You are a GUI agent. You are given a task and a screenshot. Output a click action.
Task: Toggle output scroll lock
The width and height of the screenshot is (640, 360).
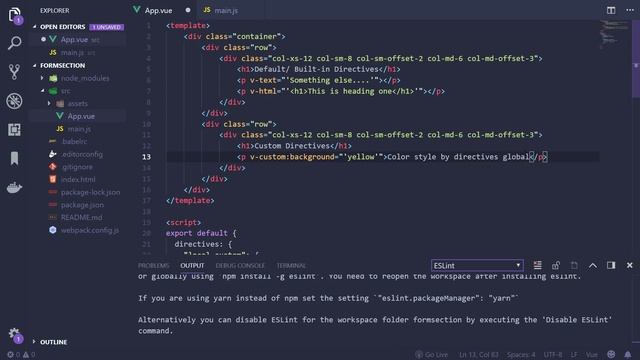pos(556,265)
